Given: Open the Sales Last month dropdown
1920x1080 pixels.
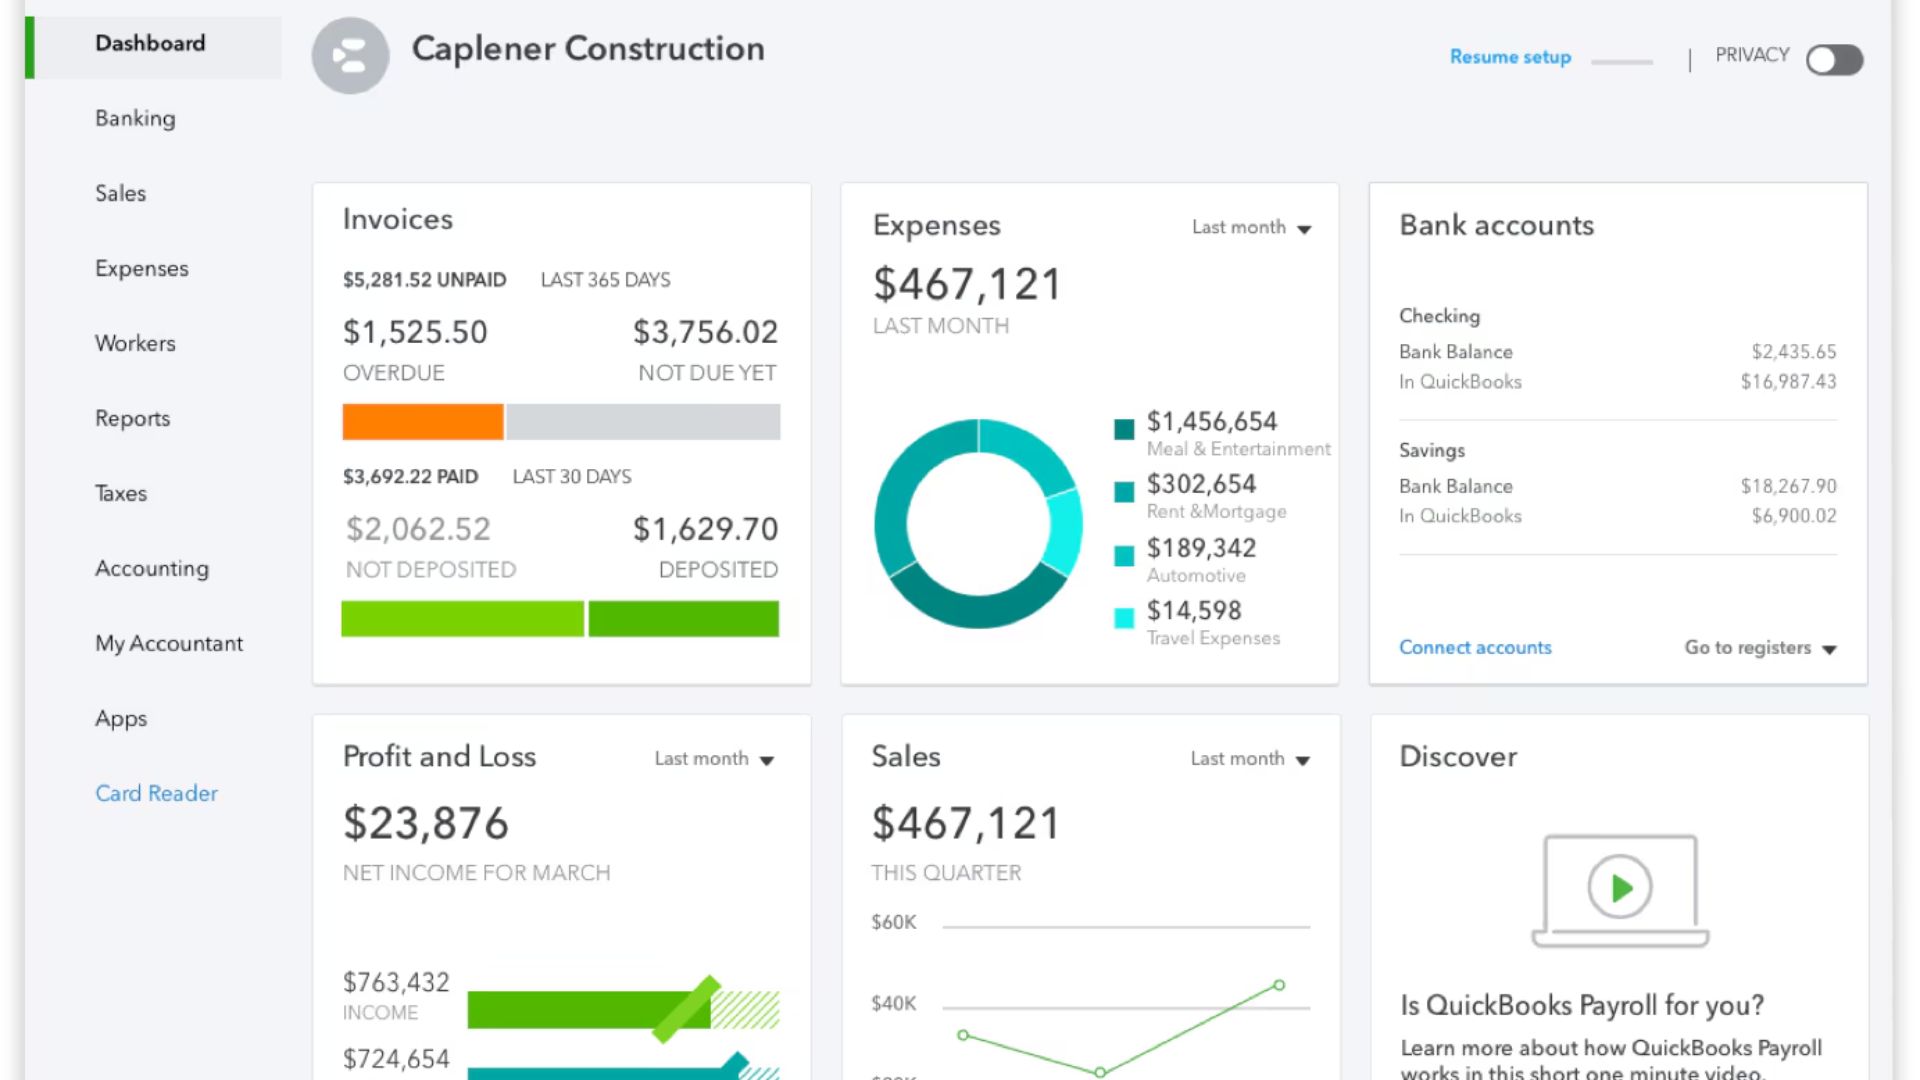Looking at the screenshot, I should click(x=1250, y=759).
